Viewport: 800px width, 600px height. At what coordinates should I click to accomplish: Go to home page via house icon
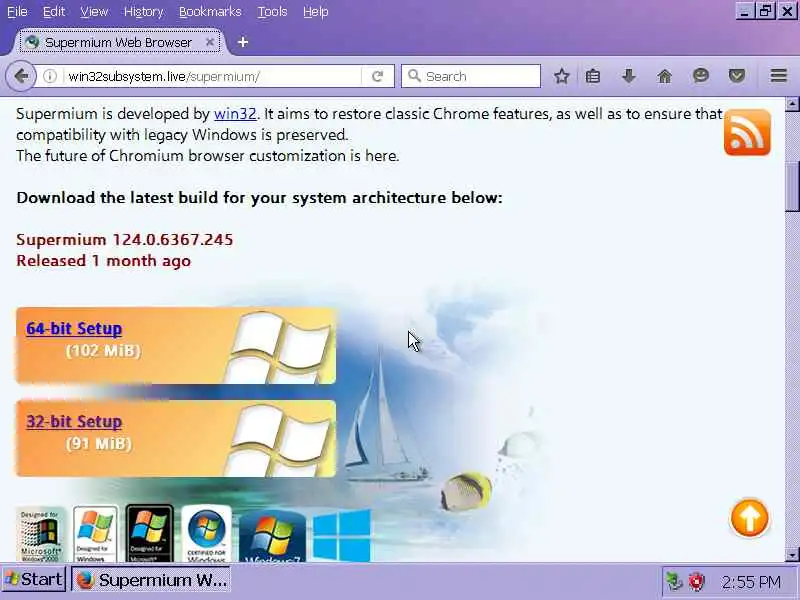point(664,77)
